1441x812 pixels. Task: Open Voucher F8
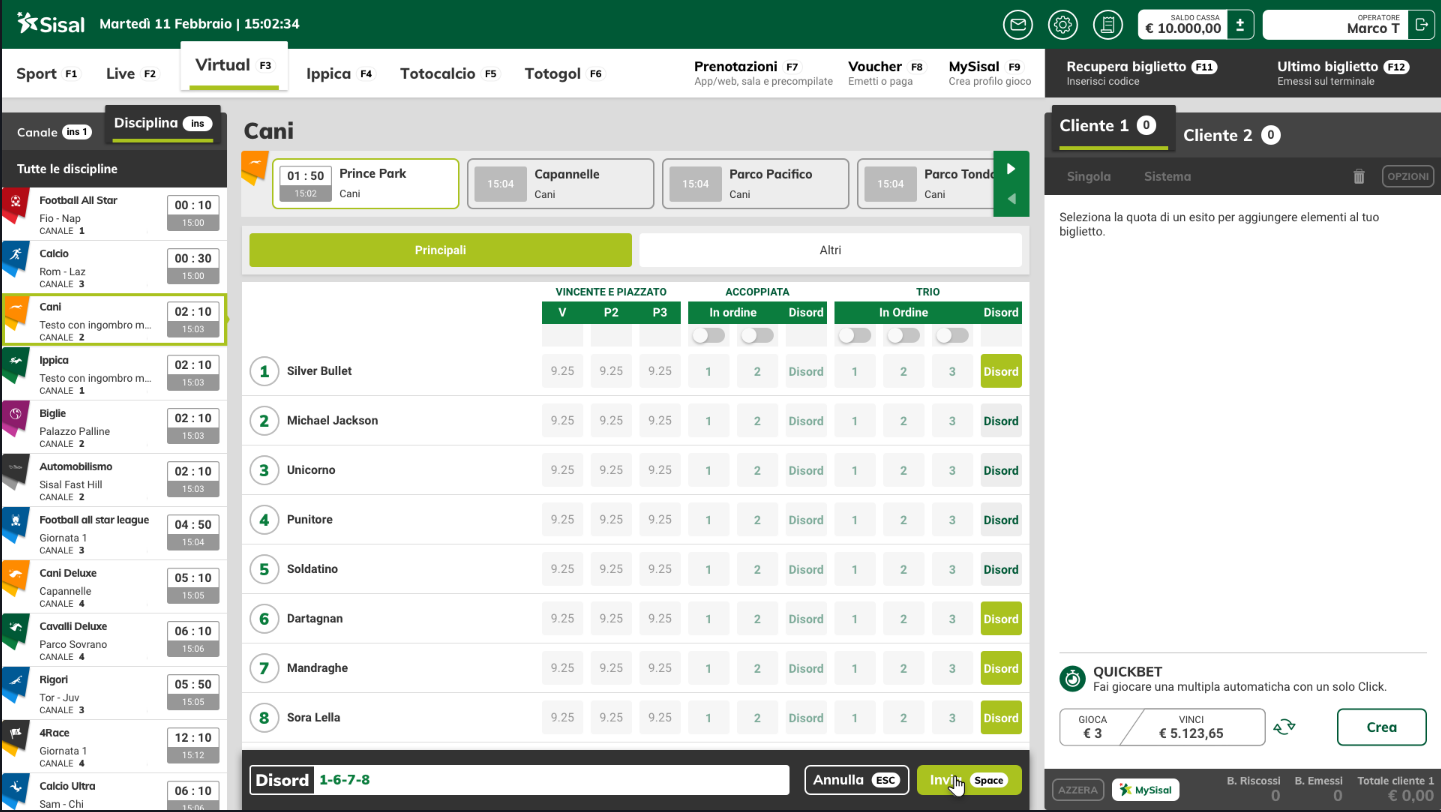point(887,73)
